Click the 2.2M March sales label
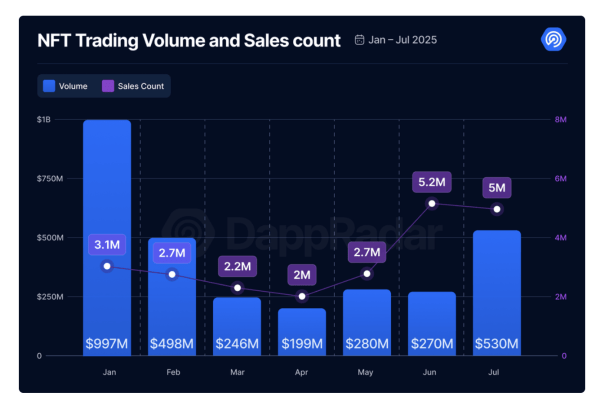 tap(237, 267)
